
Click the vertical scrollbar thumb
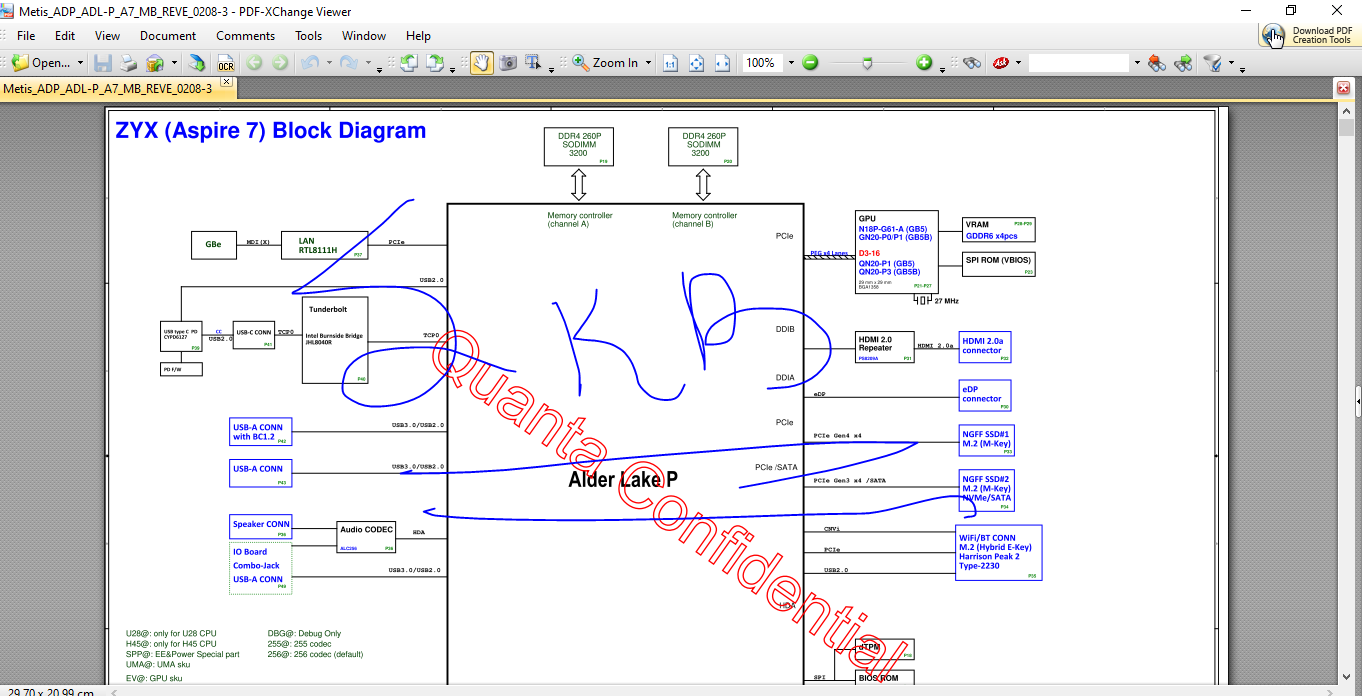(x=1345, y=128)
